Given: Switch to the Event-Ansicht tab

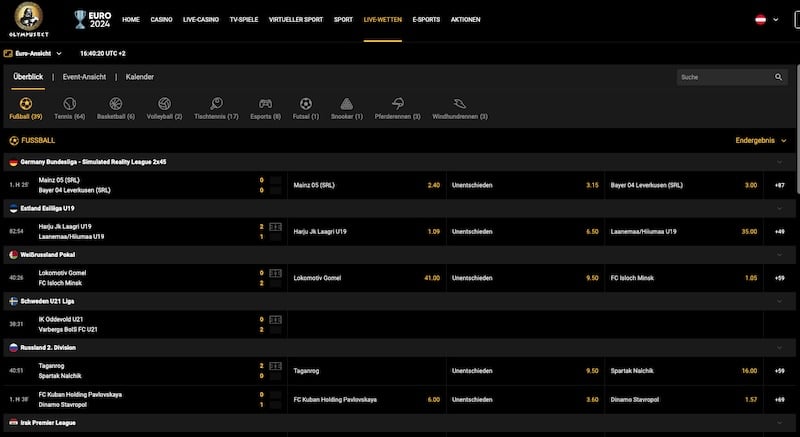Looking at the screenshot, I should click(x=84, y=77).
